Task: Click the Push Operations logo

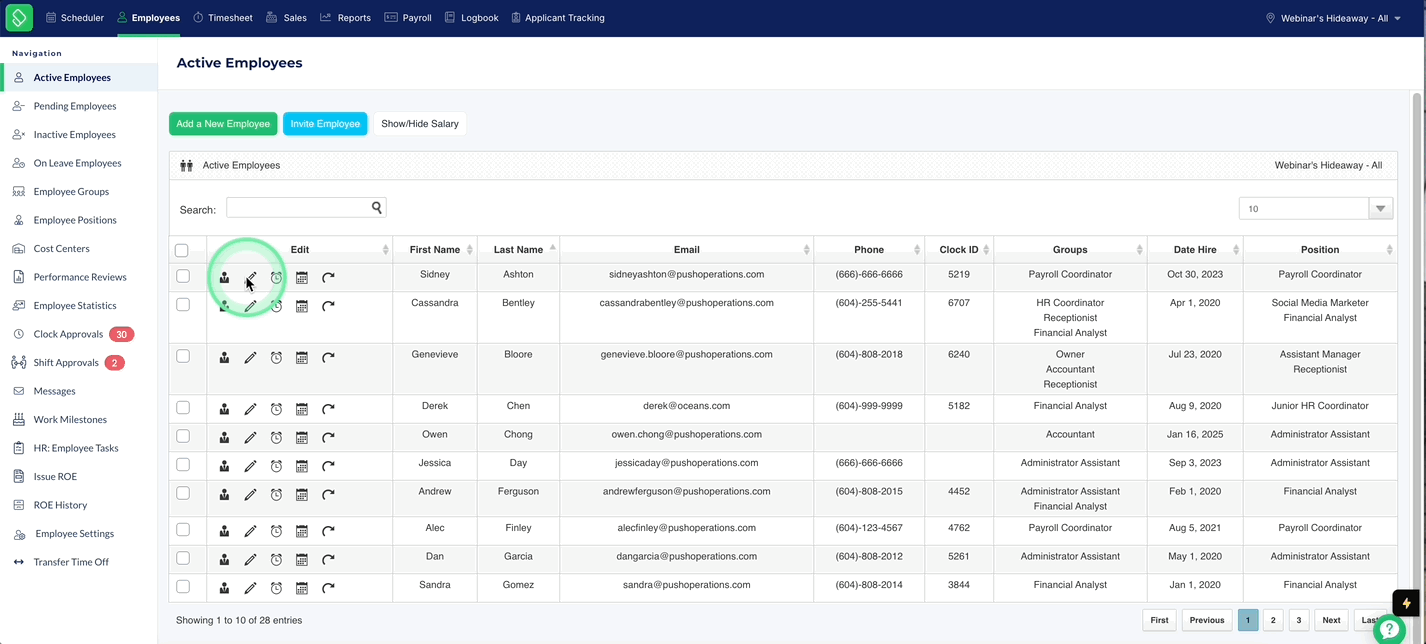Action: [19, 17]
